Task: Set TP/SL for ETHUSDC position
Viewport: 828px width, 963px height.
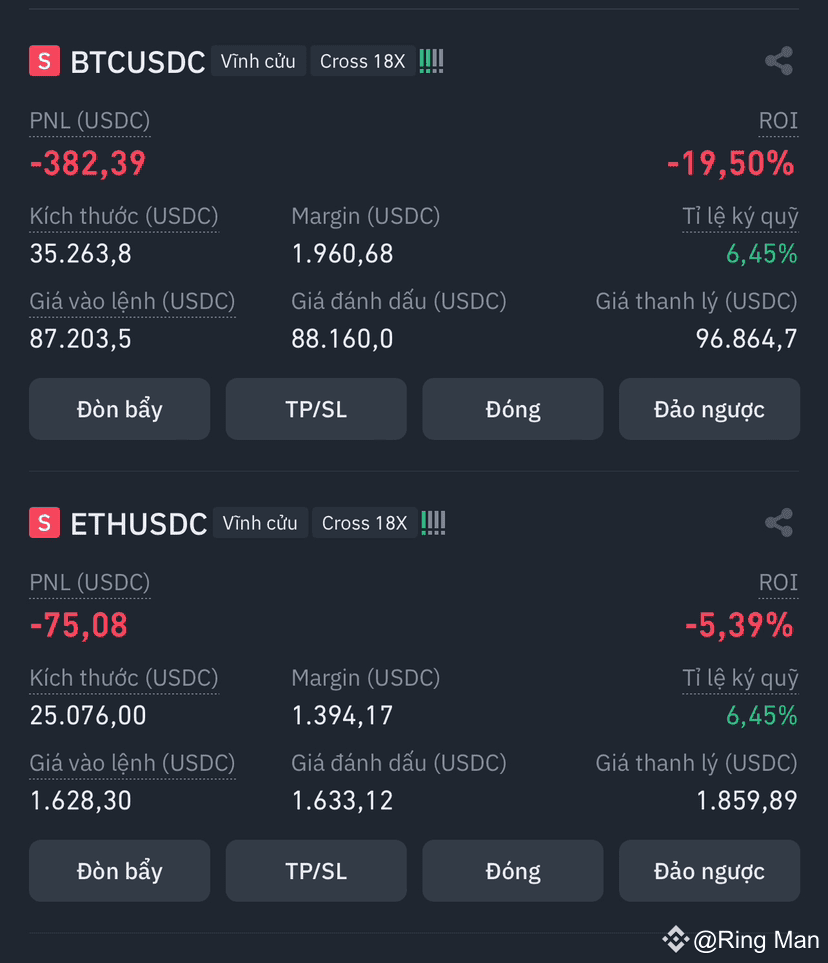Action: (x=316, y=871)
